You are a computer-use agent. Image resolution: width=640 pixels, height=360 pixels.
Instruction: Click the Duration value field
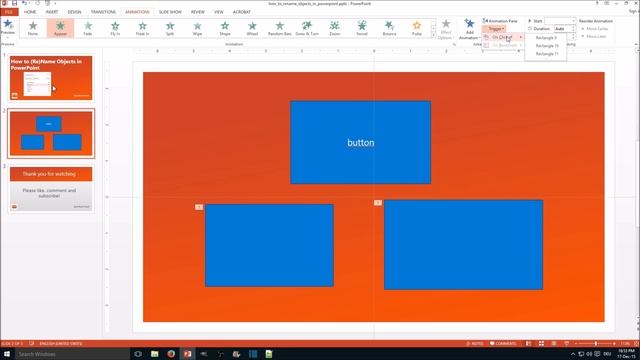pos(563,29)
